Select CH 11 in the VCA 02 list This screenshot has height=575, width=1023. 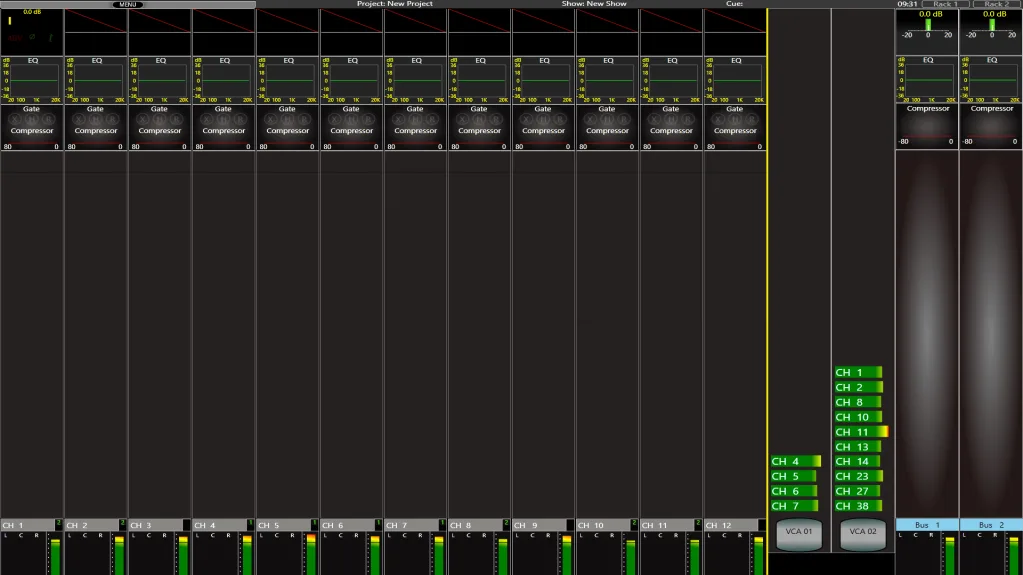pyautogui.click(x=861, y=432)
